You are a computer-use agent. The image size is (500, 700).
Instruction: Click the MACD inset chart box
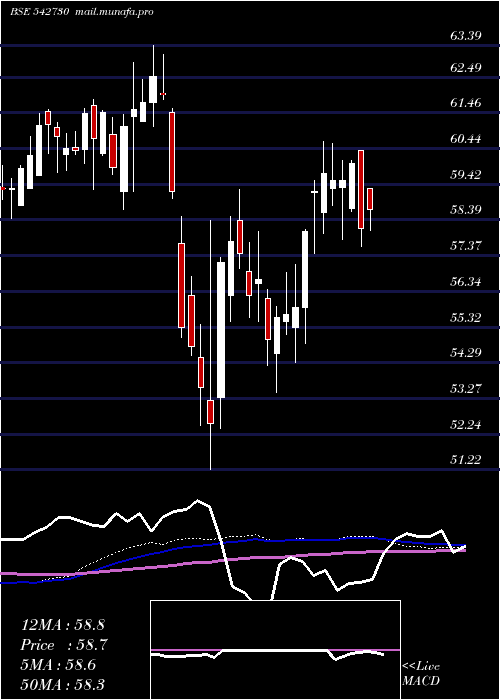point(275,650)
